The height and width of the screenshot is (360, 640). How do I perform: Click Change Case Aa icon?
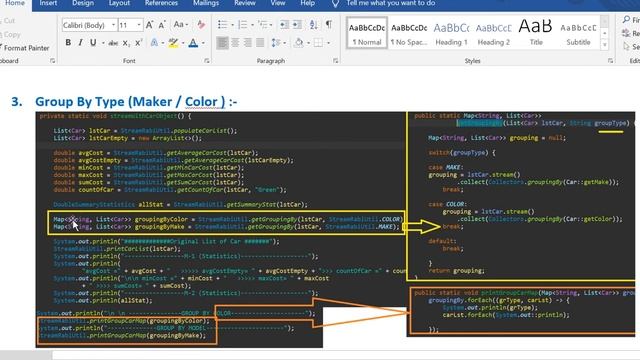[x=179, y=24]
